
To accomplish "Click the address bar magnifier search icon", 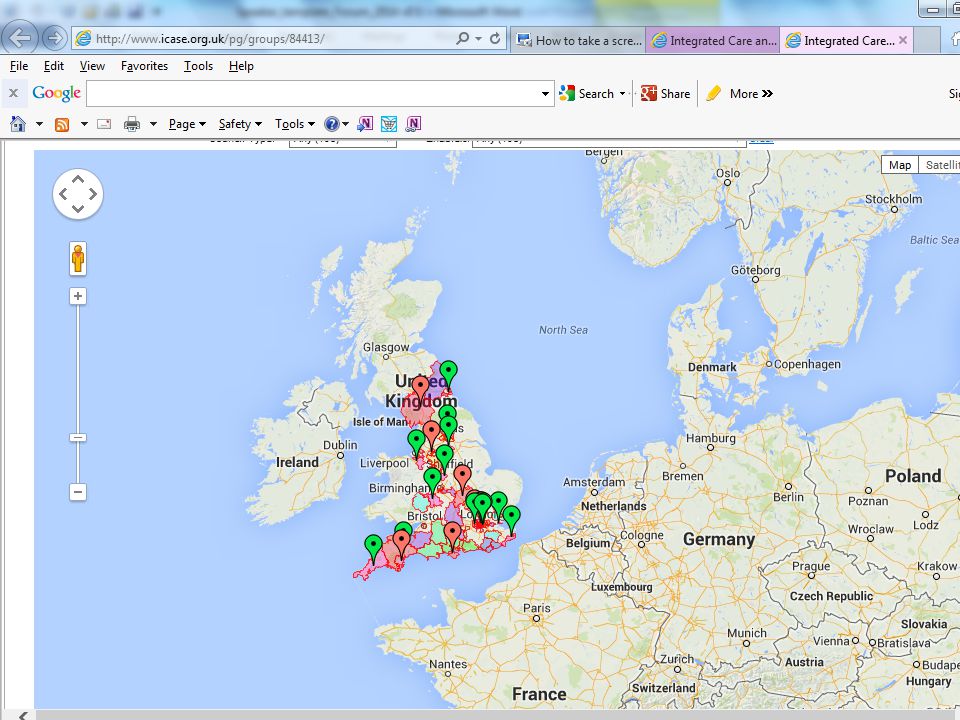I will [462, 39].
